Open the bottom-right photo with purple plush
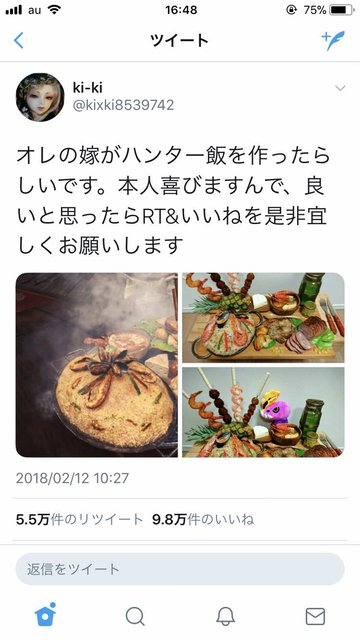This screenshot has height=640, width=360. point(263,412)
